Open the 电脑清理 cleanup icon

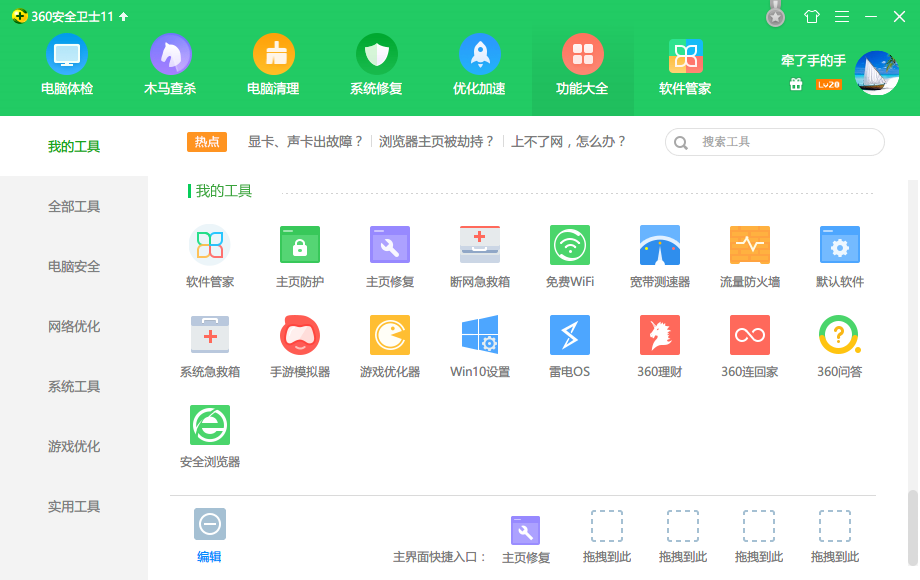click(273, 55)
